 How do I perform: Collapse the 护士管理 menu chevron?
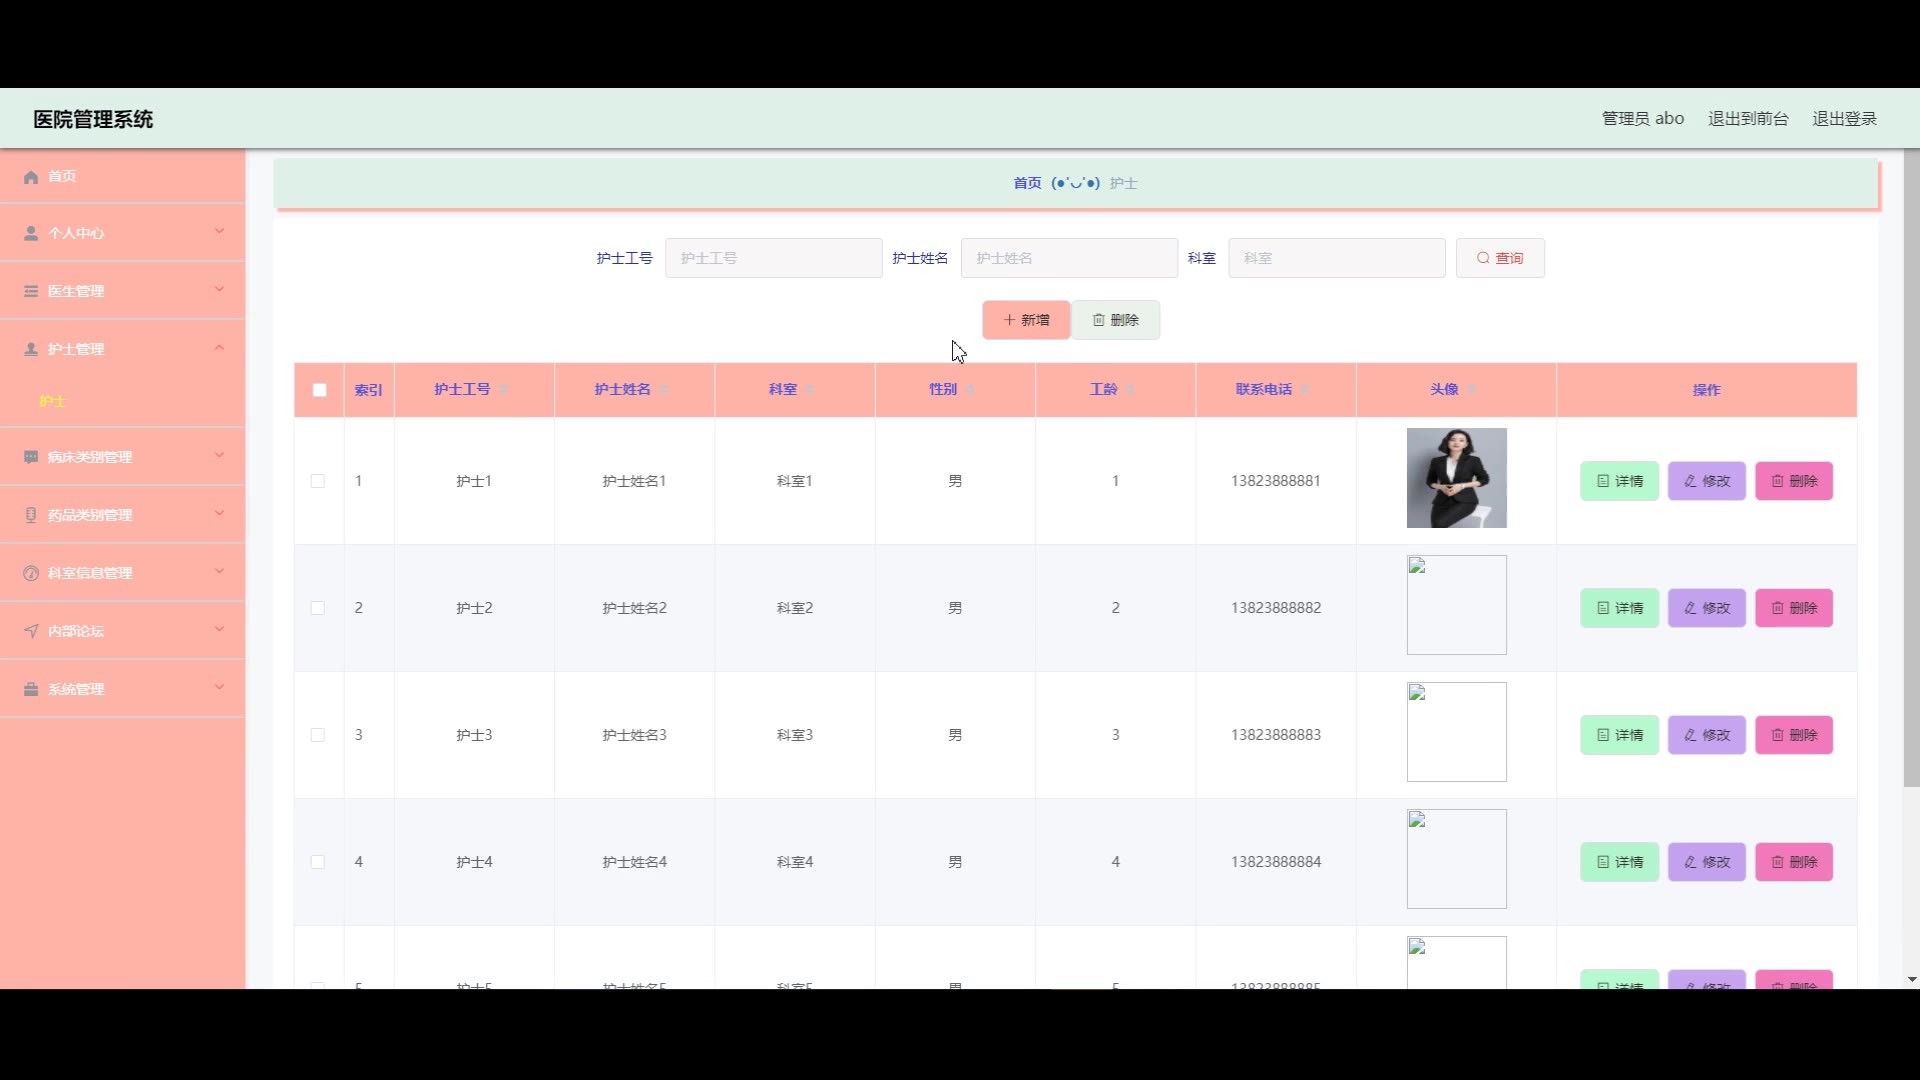point(219,348)
